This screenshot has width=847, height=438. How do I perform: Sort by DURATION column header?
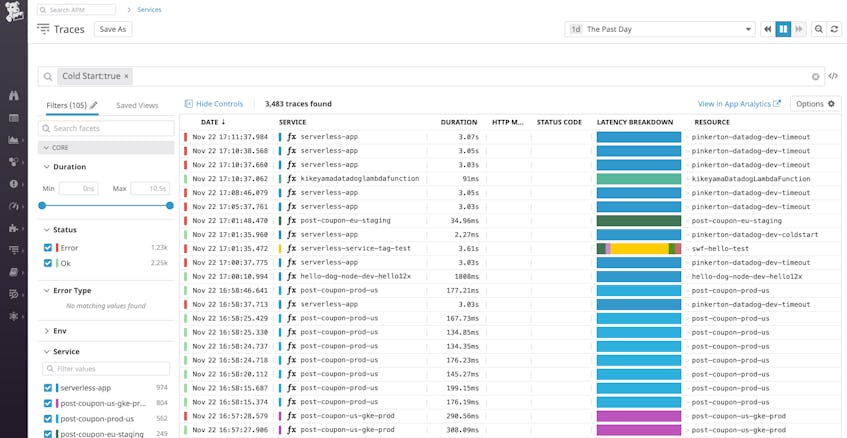point(459,122)
